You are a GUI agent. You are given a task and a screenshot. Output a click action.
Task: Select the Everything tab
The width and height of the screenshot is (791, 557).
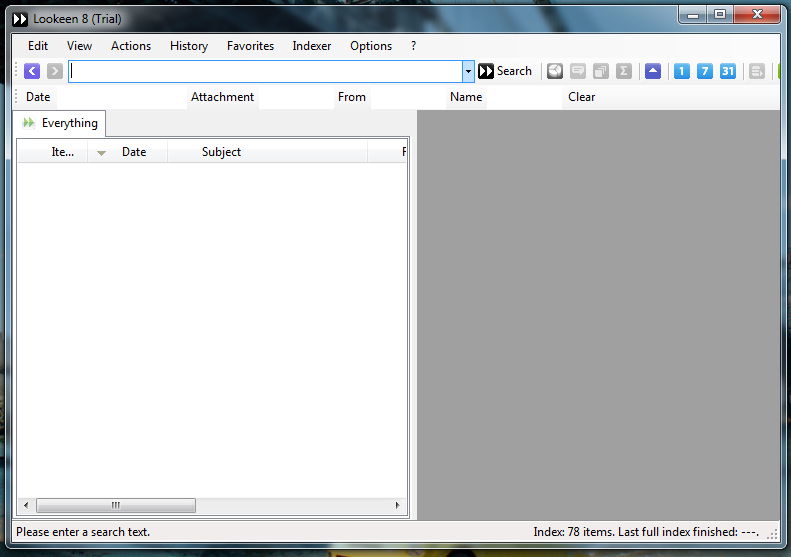tap(60, 123)
